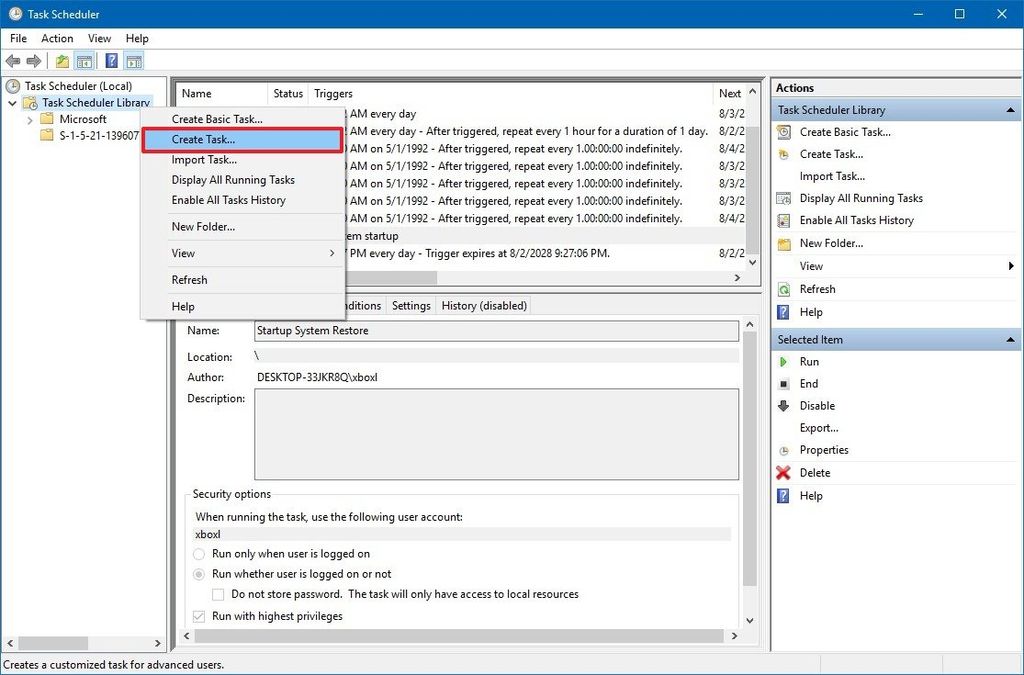Image resolution: width=1024 pixels, height=675 pixels.
Task: Click the forward navigation arrow
Action: [x=35, y=60]
